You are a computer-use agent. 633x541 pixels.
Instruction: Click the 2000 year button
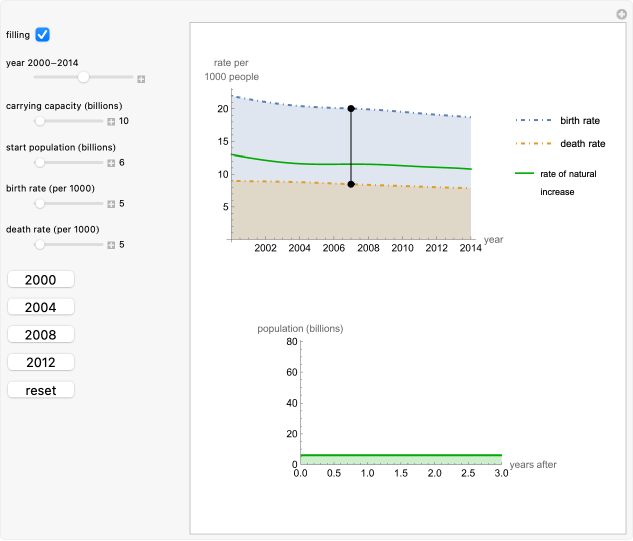tap(41, 280)
